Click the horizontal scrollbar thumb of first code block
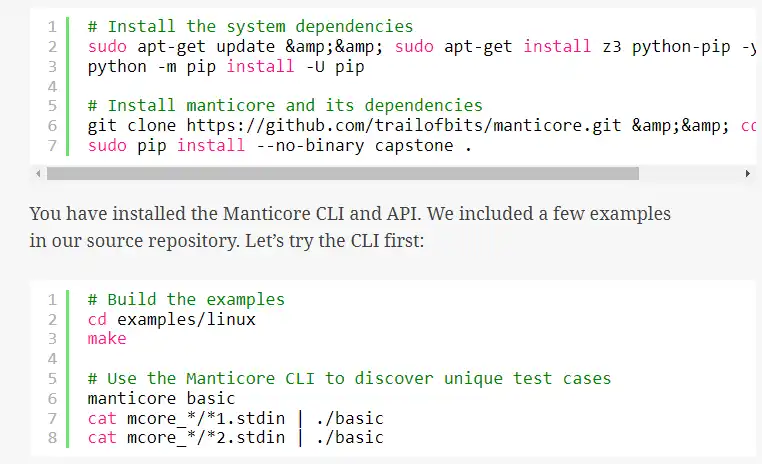 coord(343,173)
